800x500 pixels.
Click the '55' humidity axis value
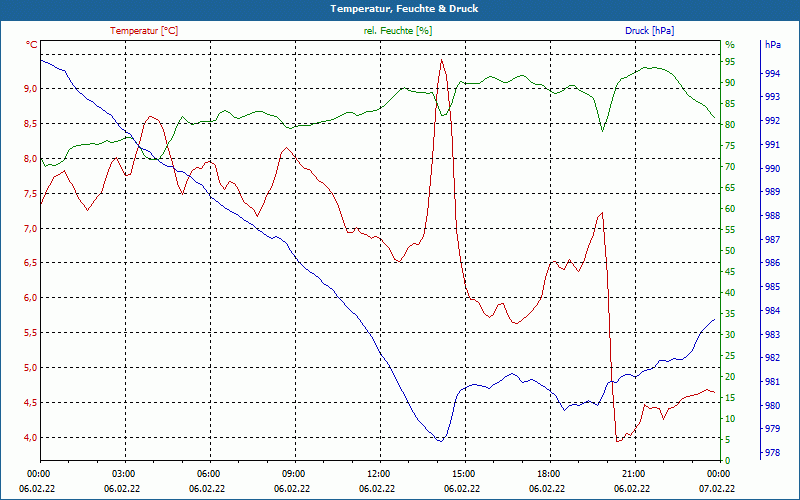(x=730, y=230)
